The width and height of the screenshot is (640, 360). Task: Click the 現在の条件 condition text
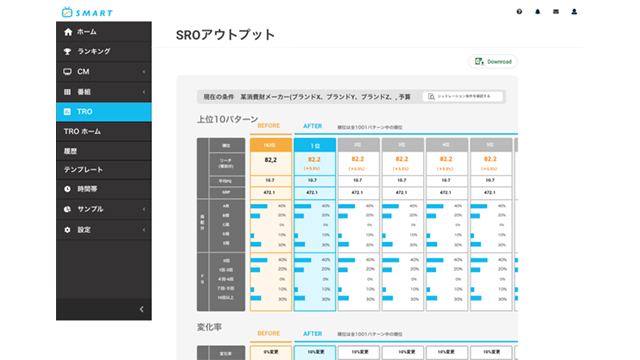tap(219, 97)
